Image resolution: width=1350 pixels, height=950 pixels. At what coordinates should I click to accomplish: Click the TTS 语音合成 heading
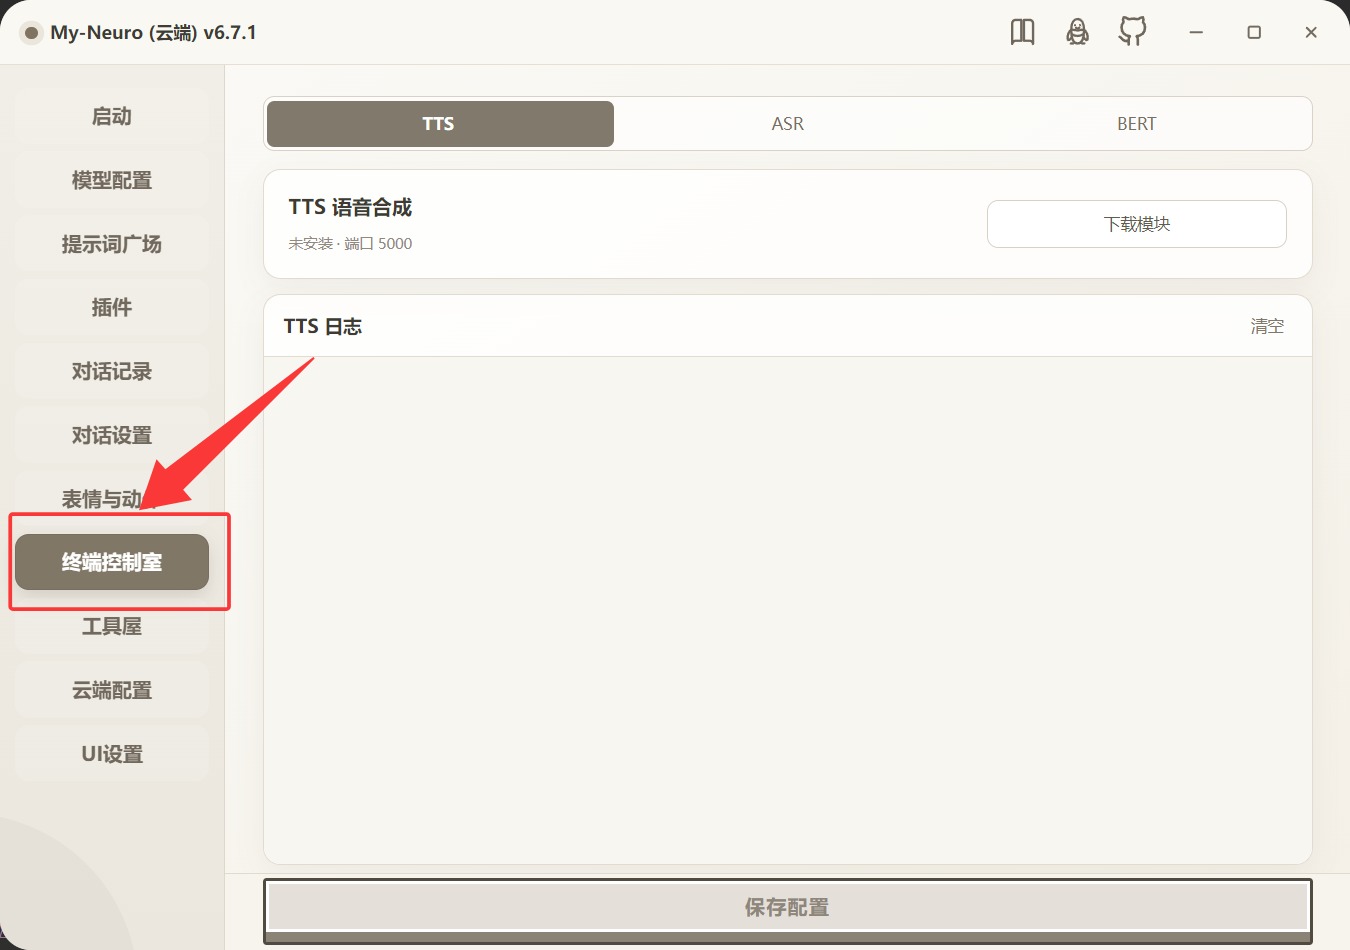(350, 207)
